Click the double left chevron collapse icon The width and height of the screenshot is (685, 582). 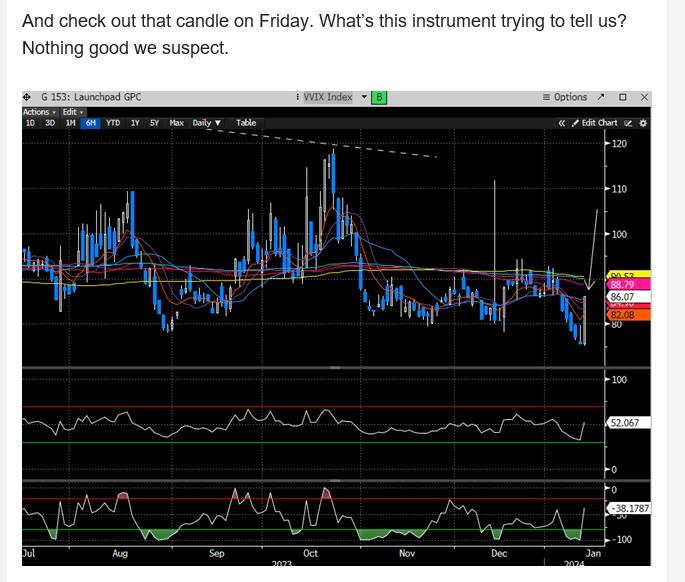click(x=562, y=123)
